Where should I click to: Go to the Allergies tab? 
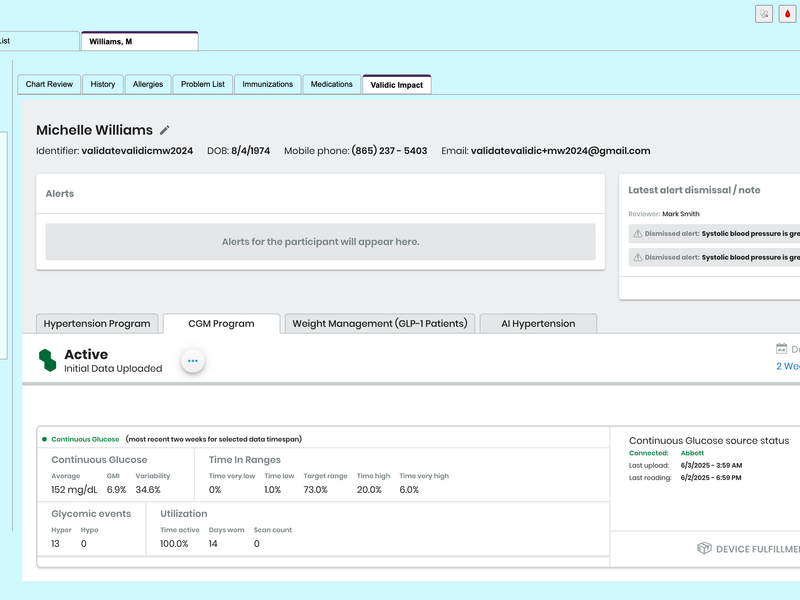[148, 85]
